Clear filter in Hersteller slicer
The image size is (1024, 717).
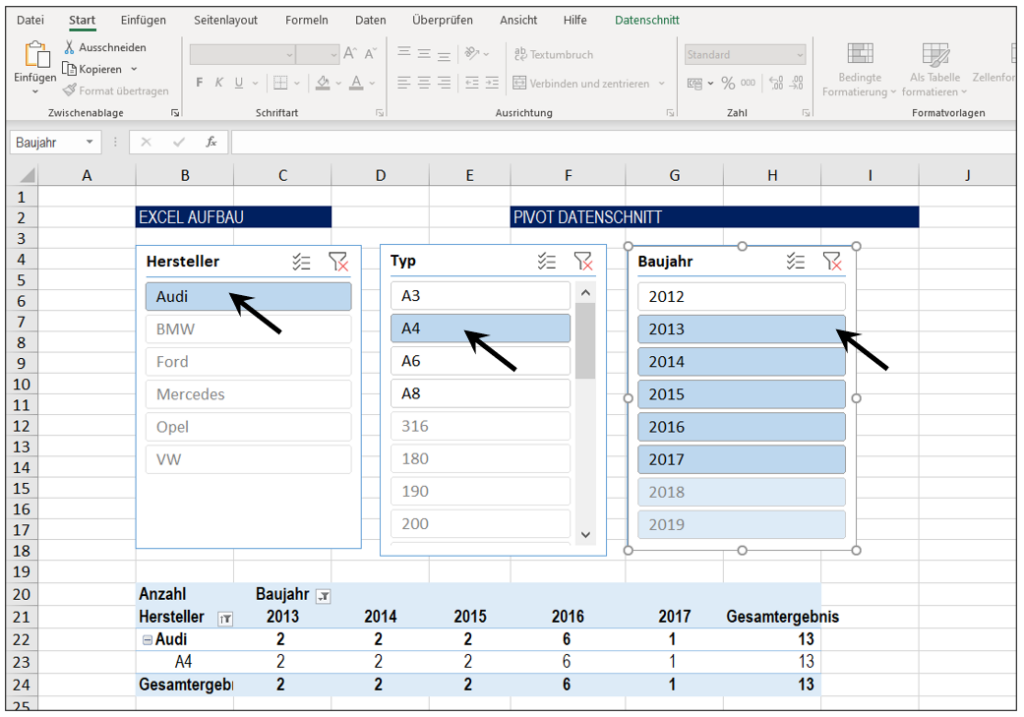click(338, 262)
